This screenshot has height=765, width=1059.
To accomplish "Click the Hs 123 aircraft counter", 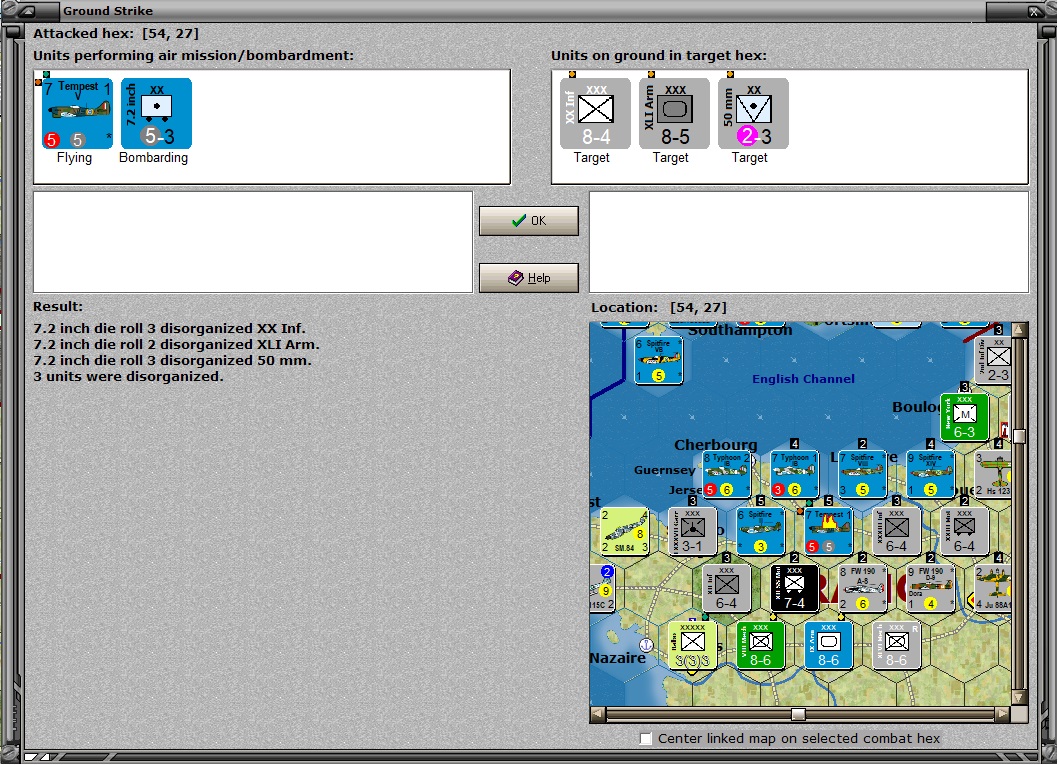I will point(993,474).
